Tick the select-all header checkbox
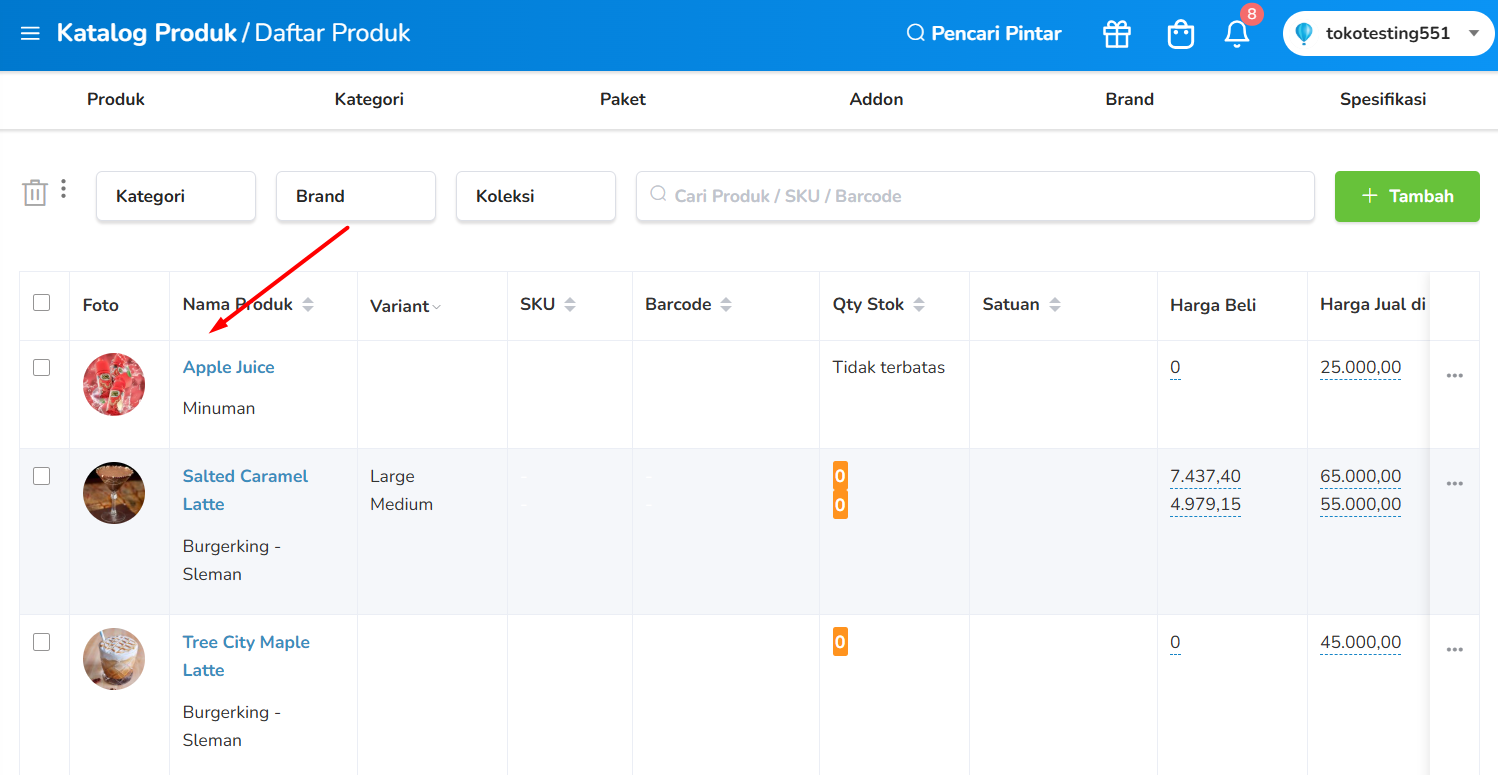Image resolution: width=1498 pixels, height=775 pixels. [x=41, y=302]
